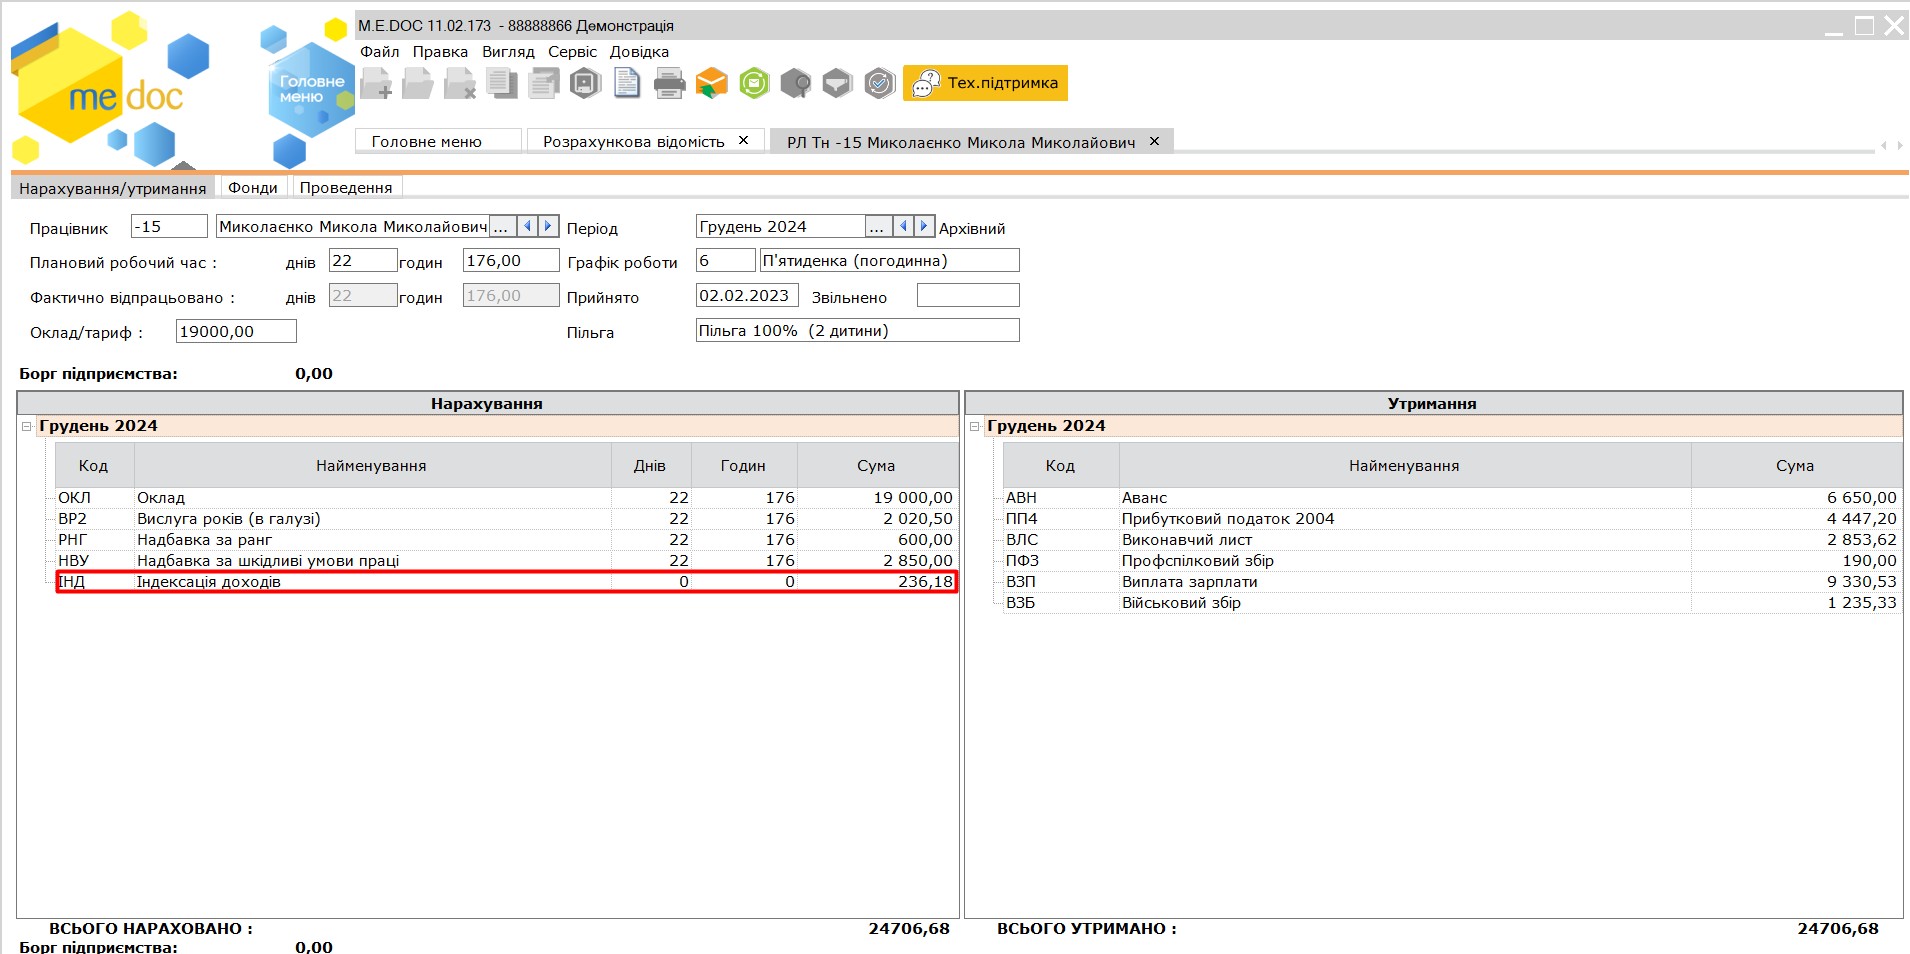Go to next period arrow

tap(924, 227)
